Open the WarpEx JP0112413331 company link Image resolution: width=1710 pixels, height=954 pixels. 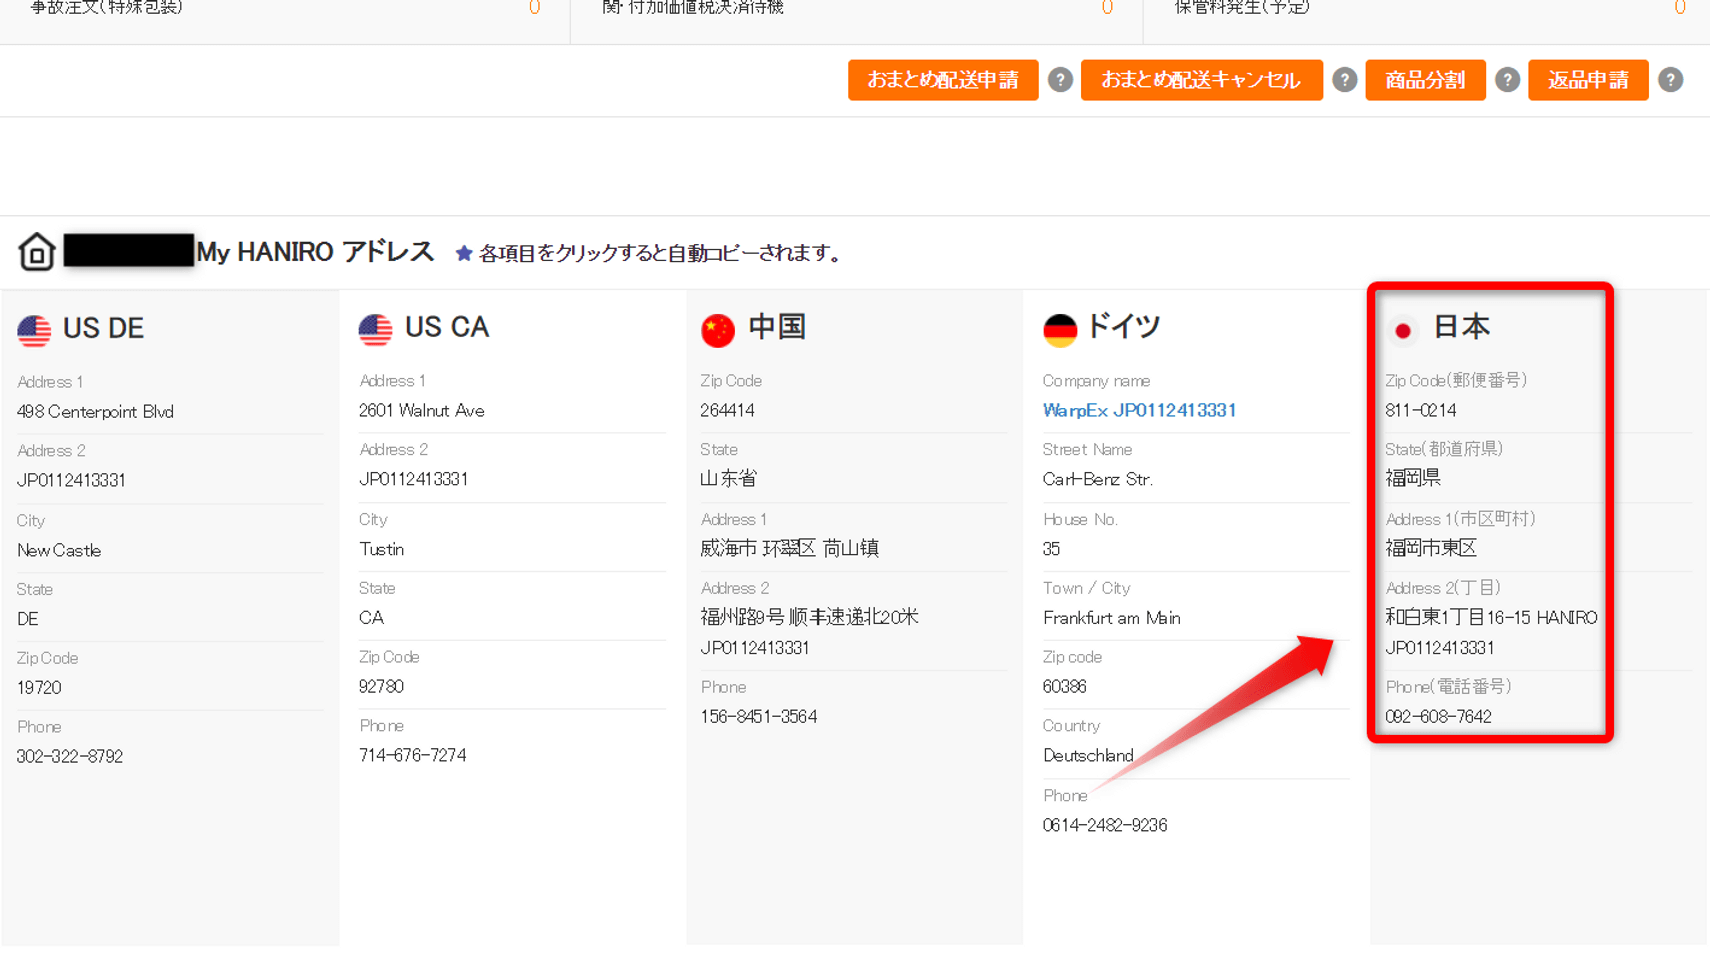point(1139,410)
